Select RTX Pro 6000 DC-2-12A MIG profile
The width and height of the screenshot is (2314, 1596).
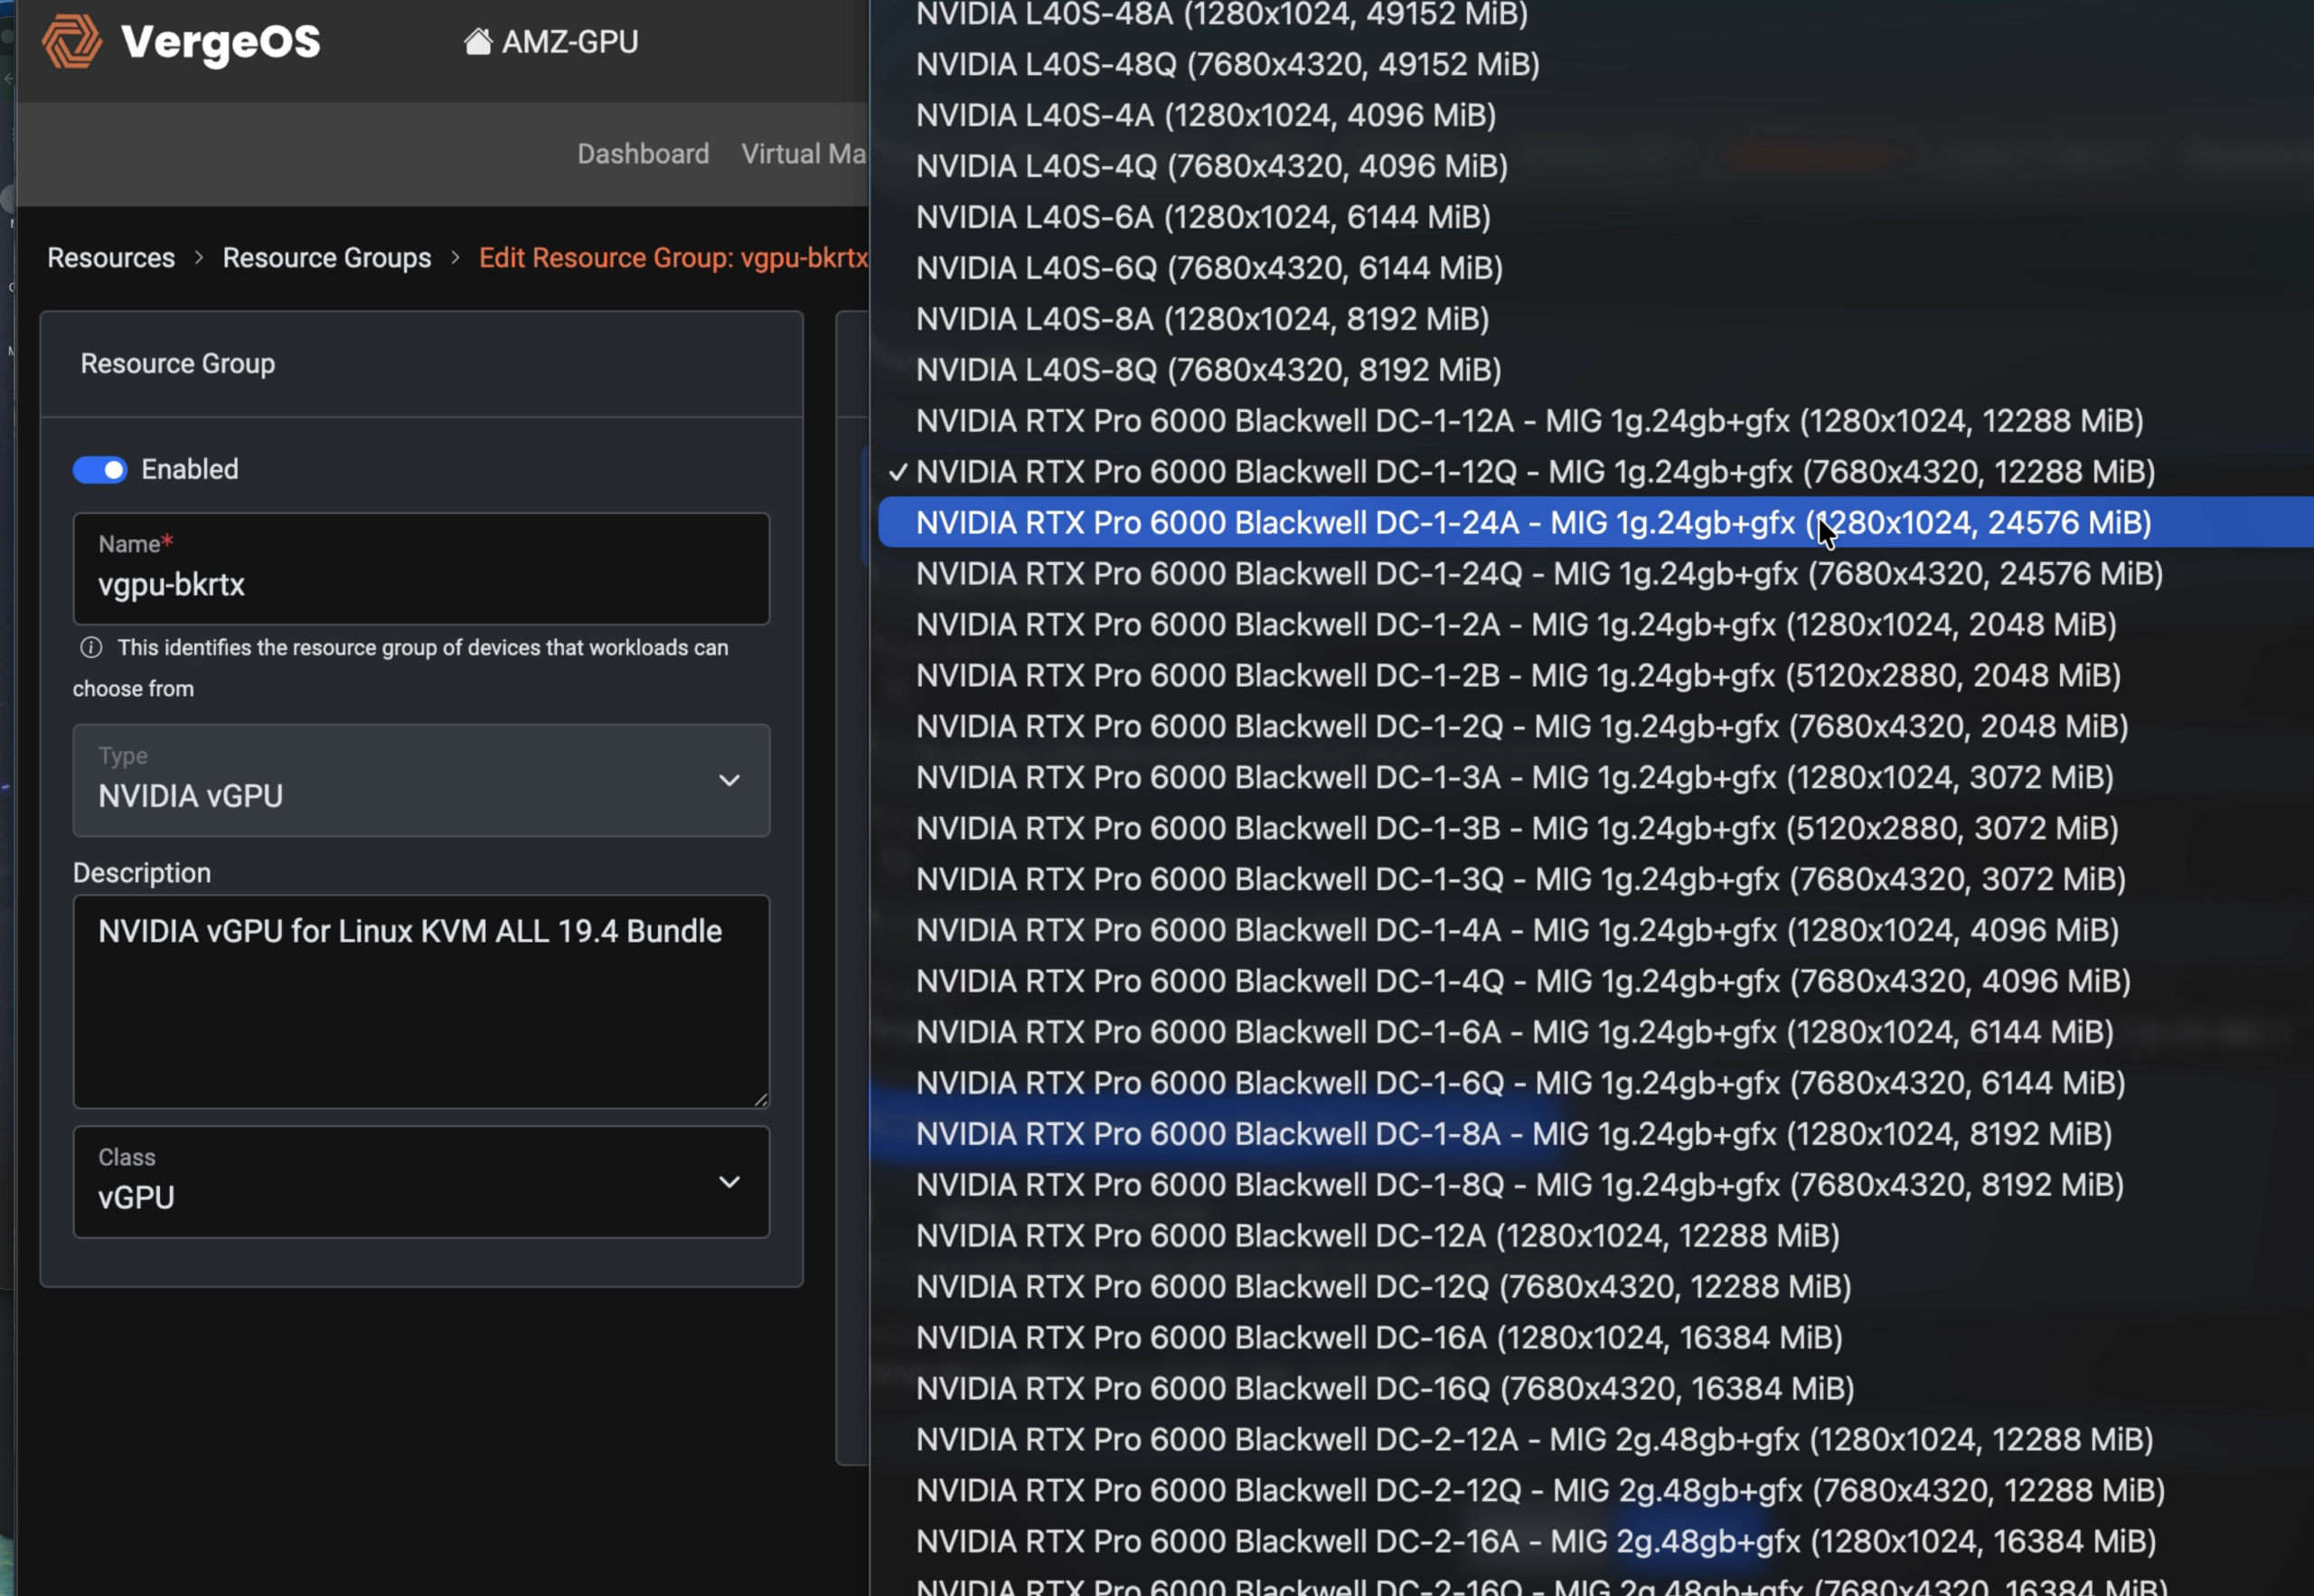click(1533, 1439)
